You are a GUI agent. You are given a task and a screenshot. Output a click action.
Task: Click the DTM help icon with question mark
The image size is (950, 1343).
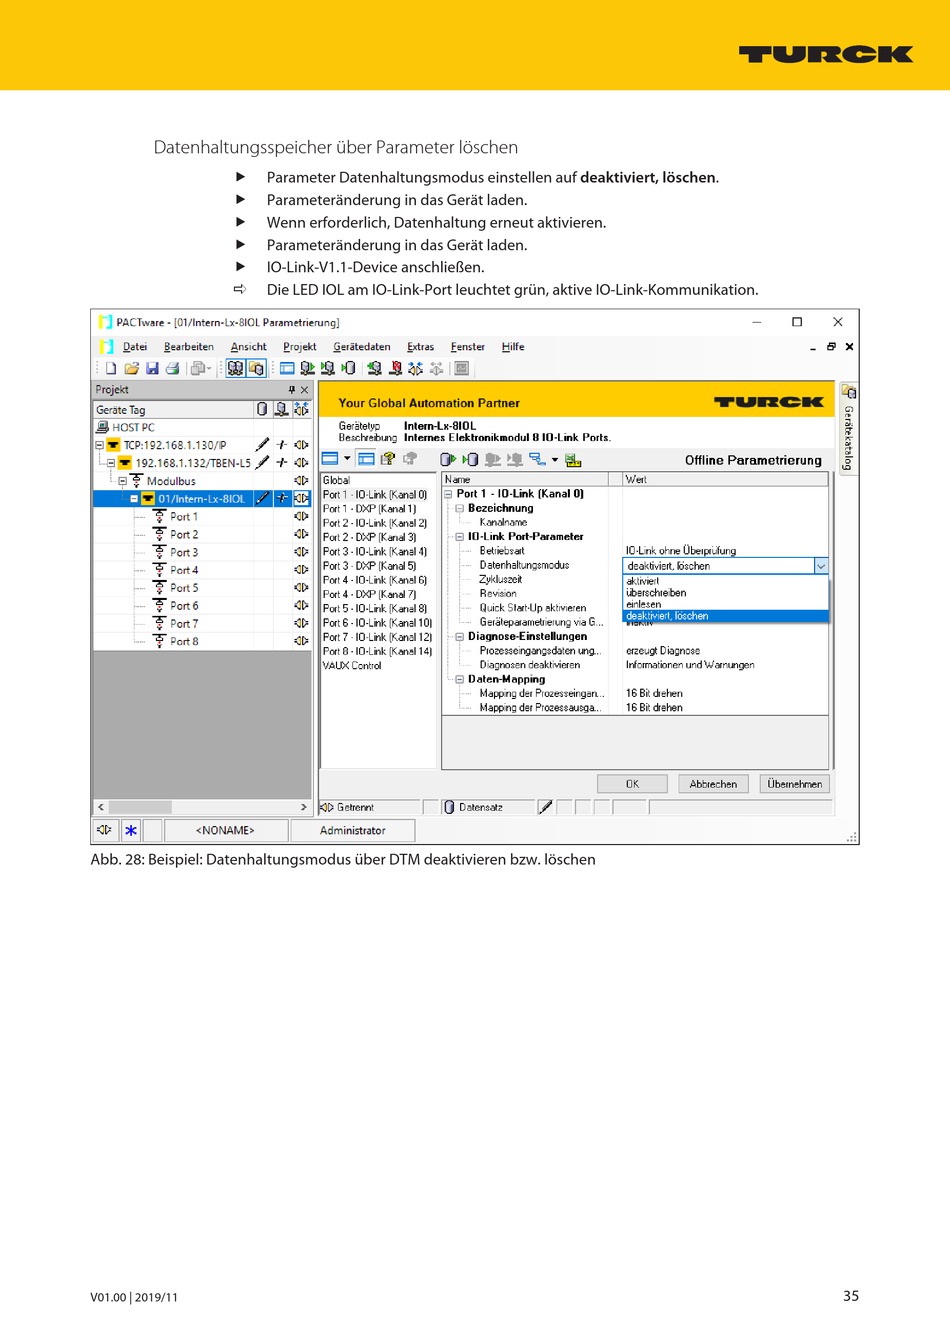click(x=388, y=459)
